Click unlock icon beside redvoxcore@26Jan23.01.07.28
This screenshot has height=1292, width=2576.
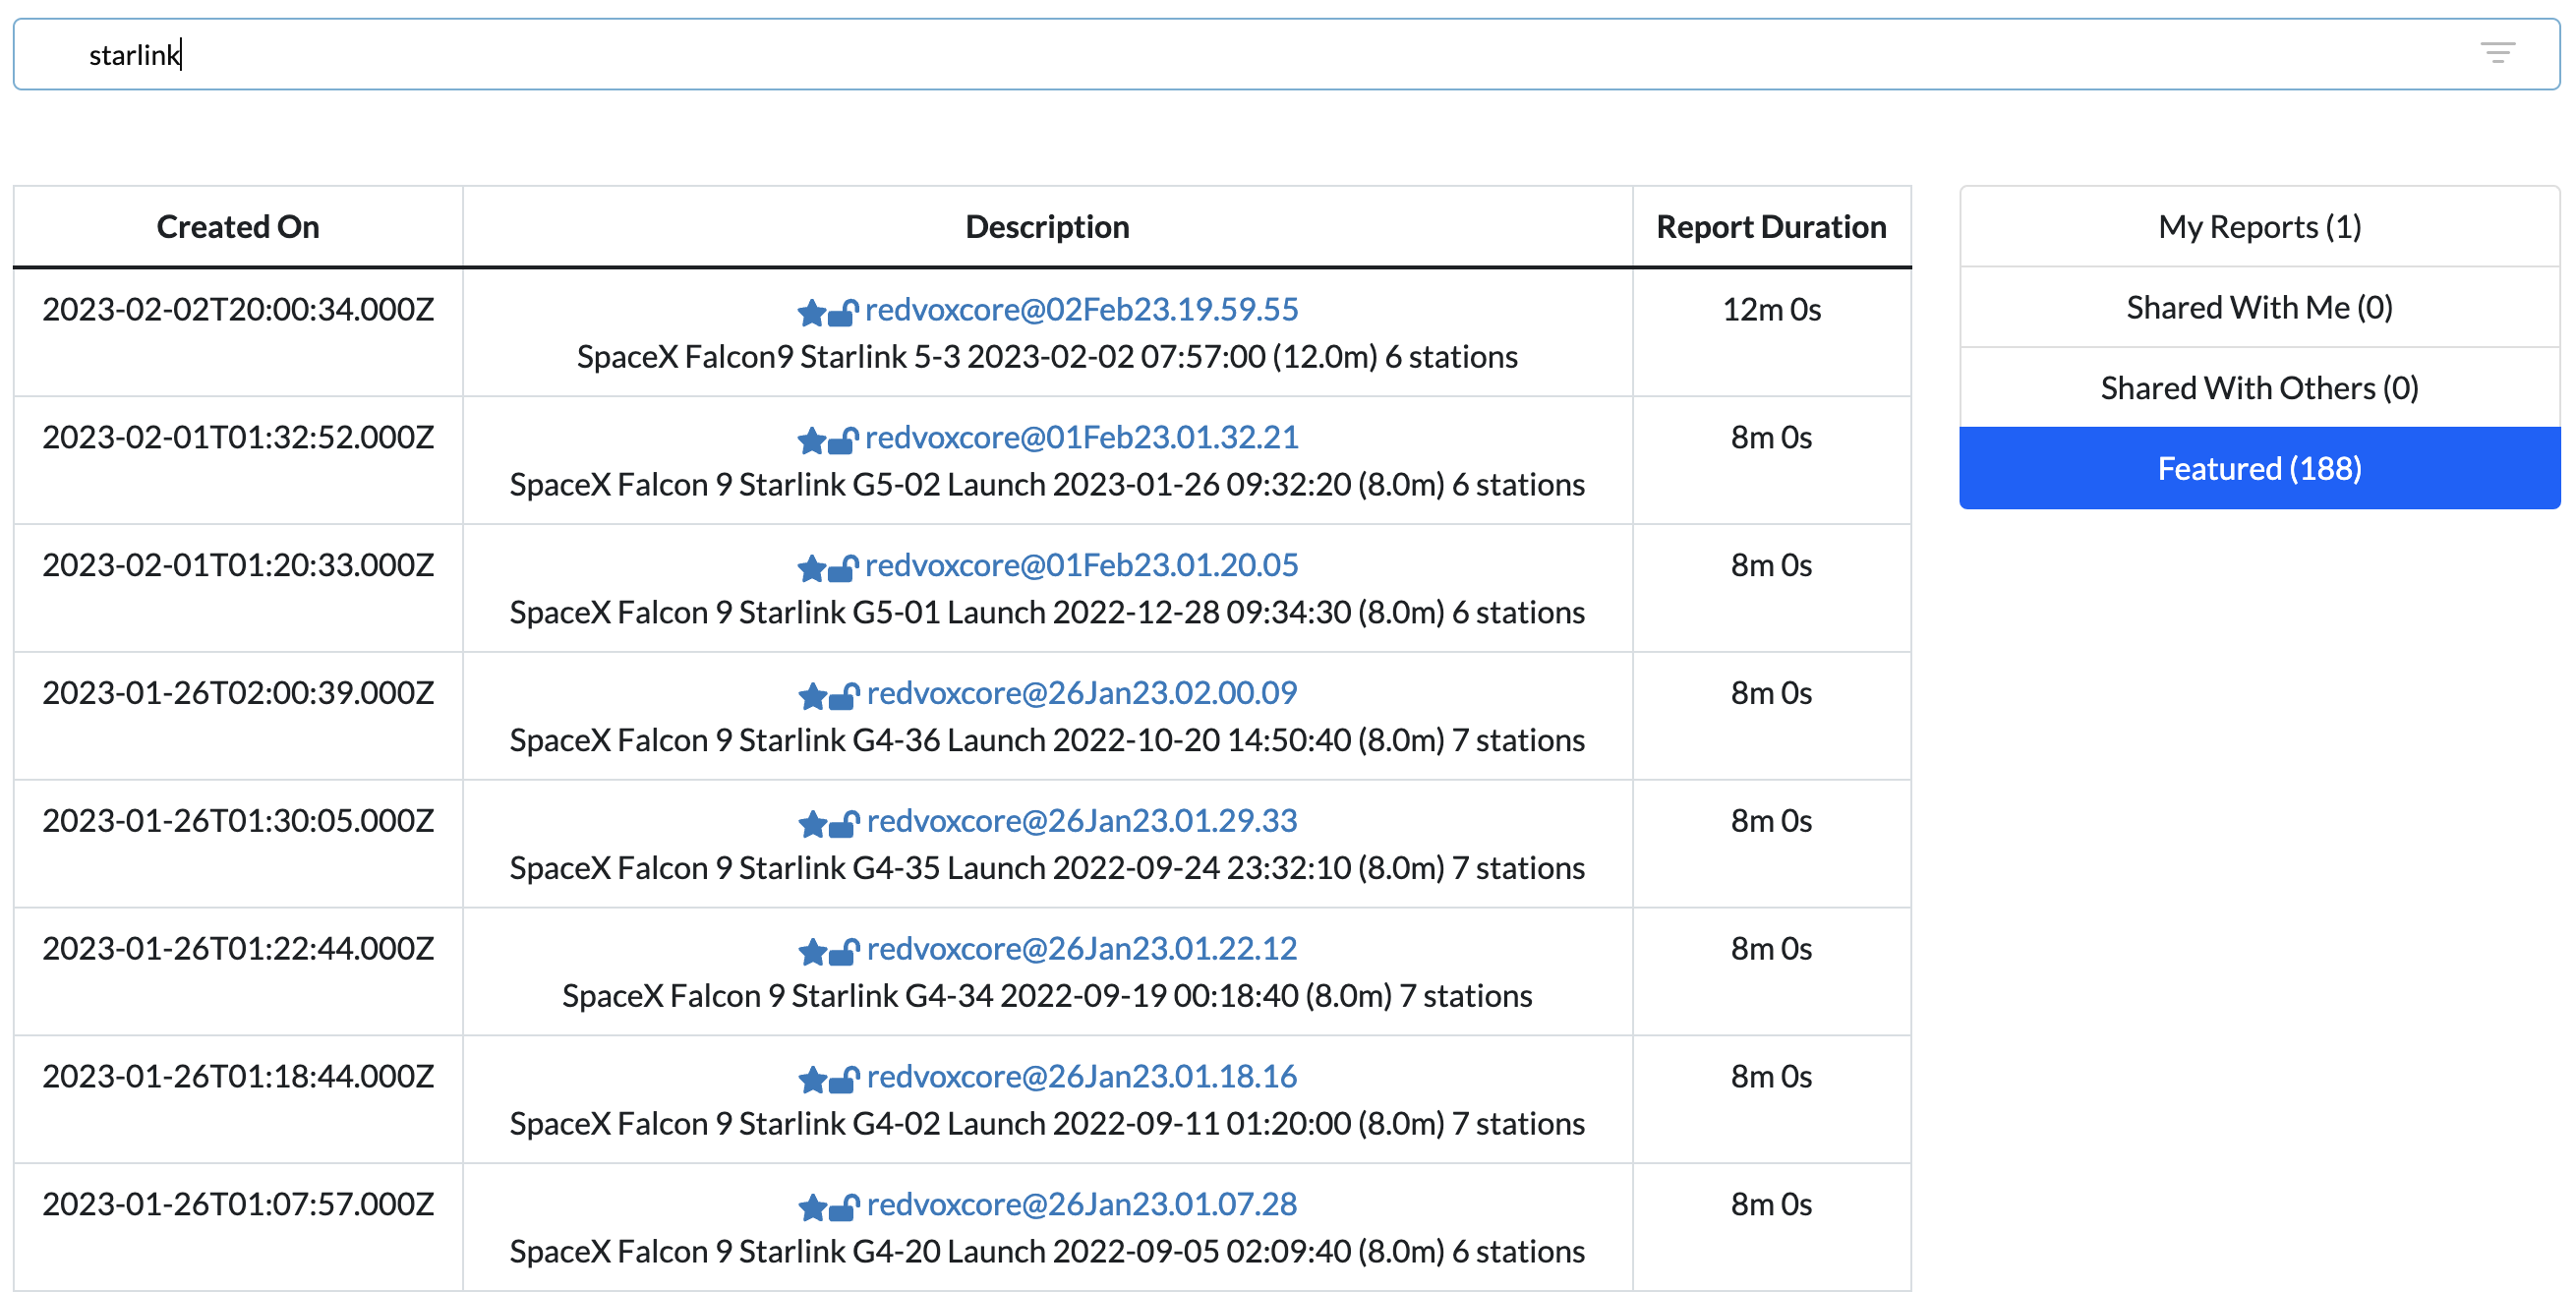pyautogui.click(x=844, y=1208)
